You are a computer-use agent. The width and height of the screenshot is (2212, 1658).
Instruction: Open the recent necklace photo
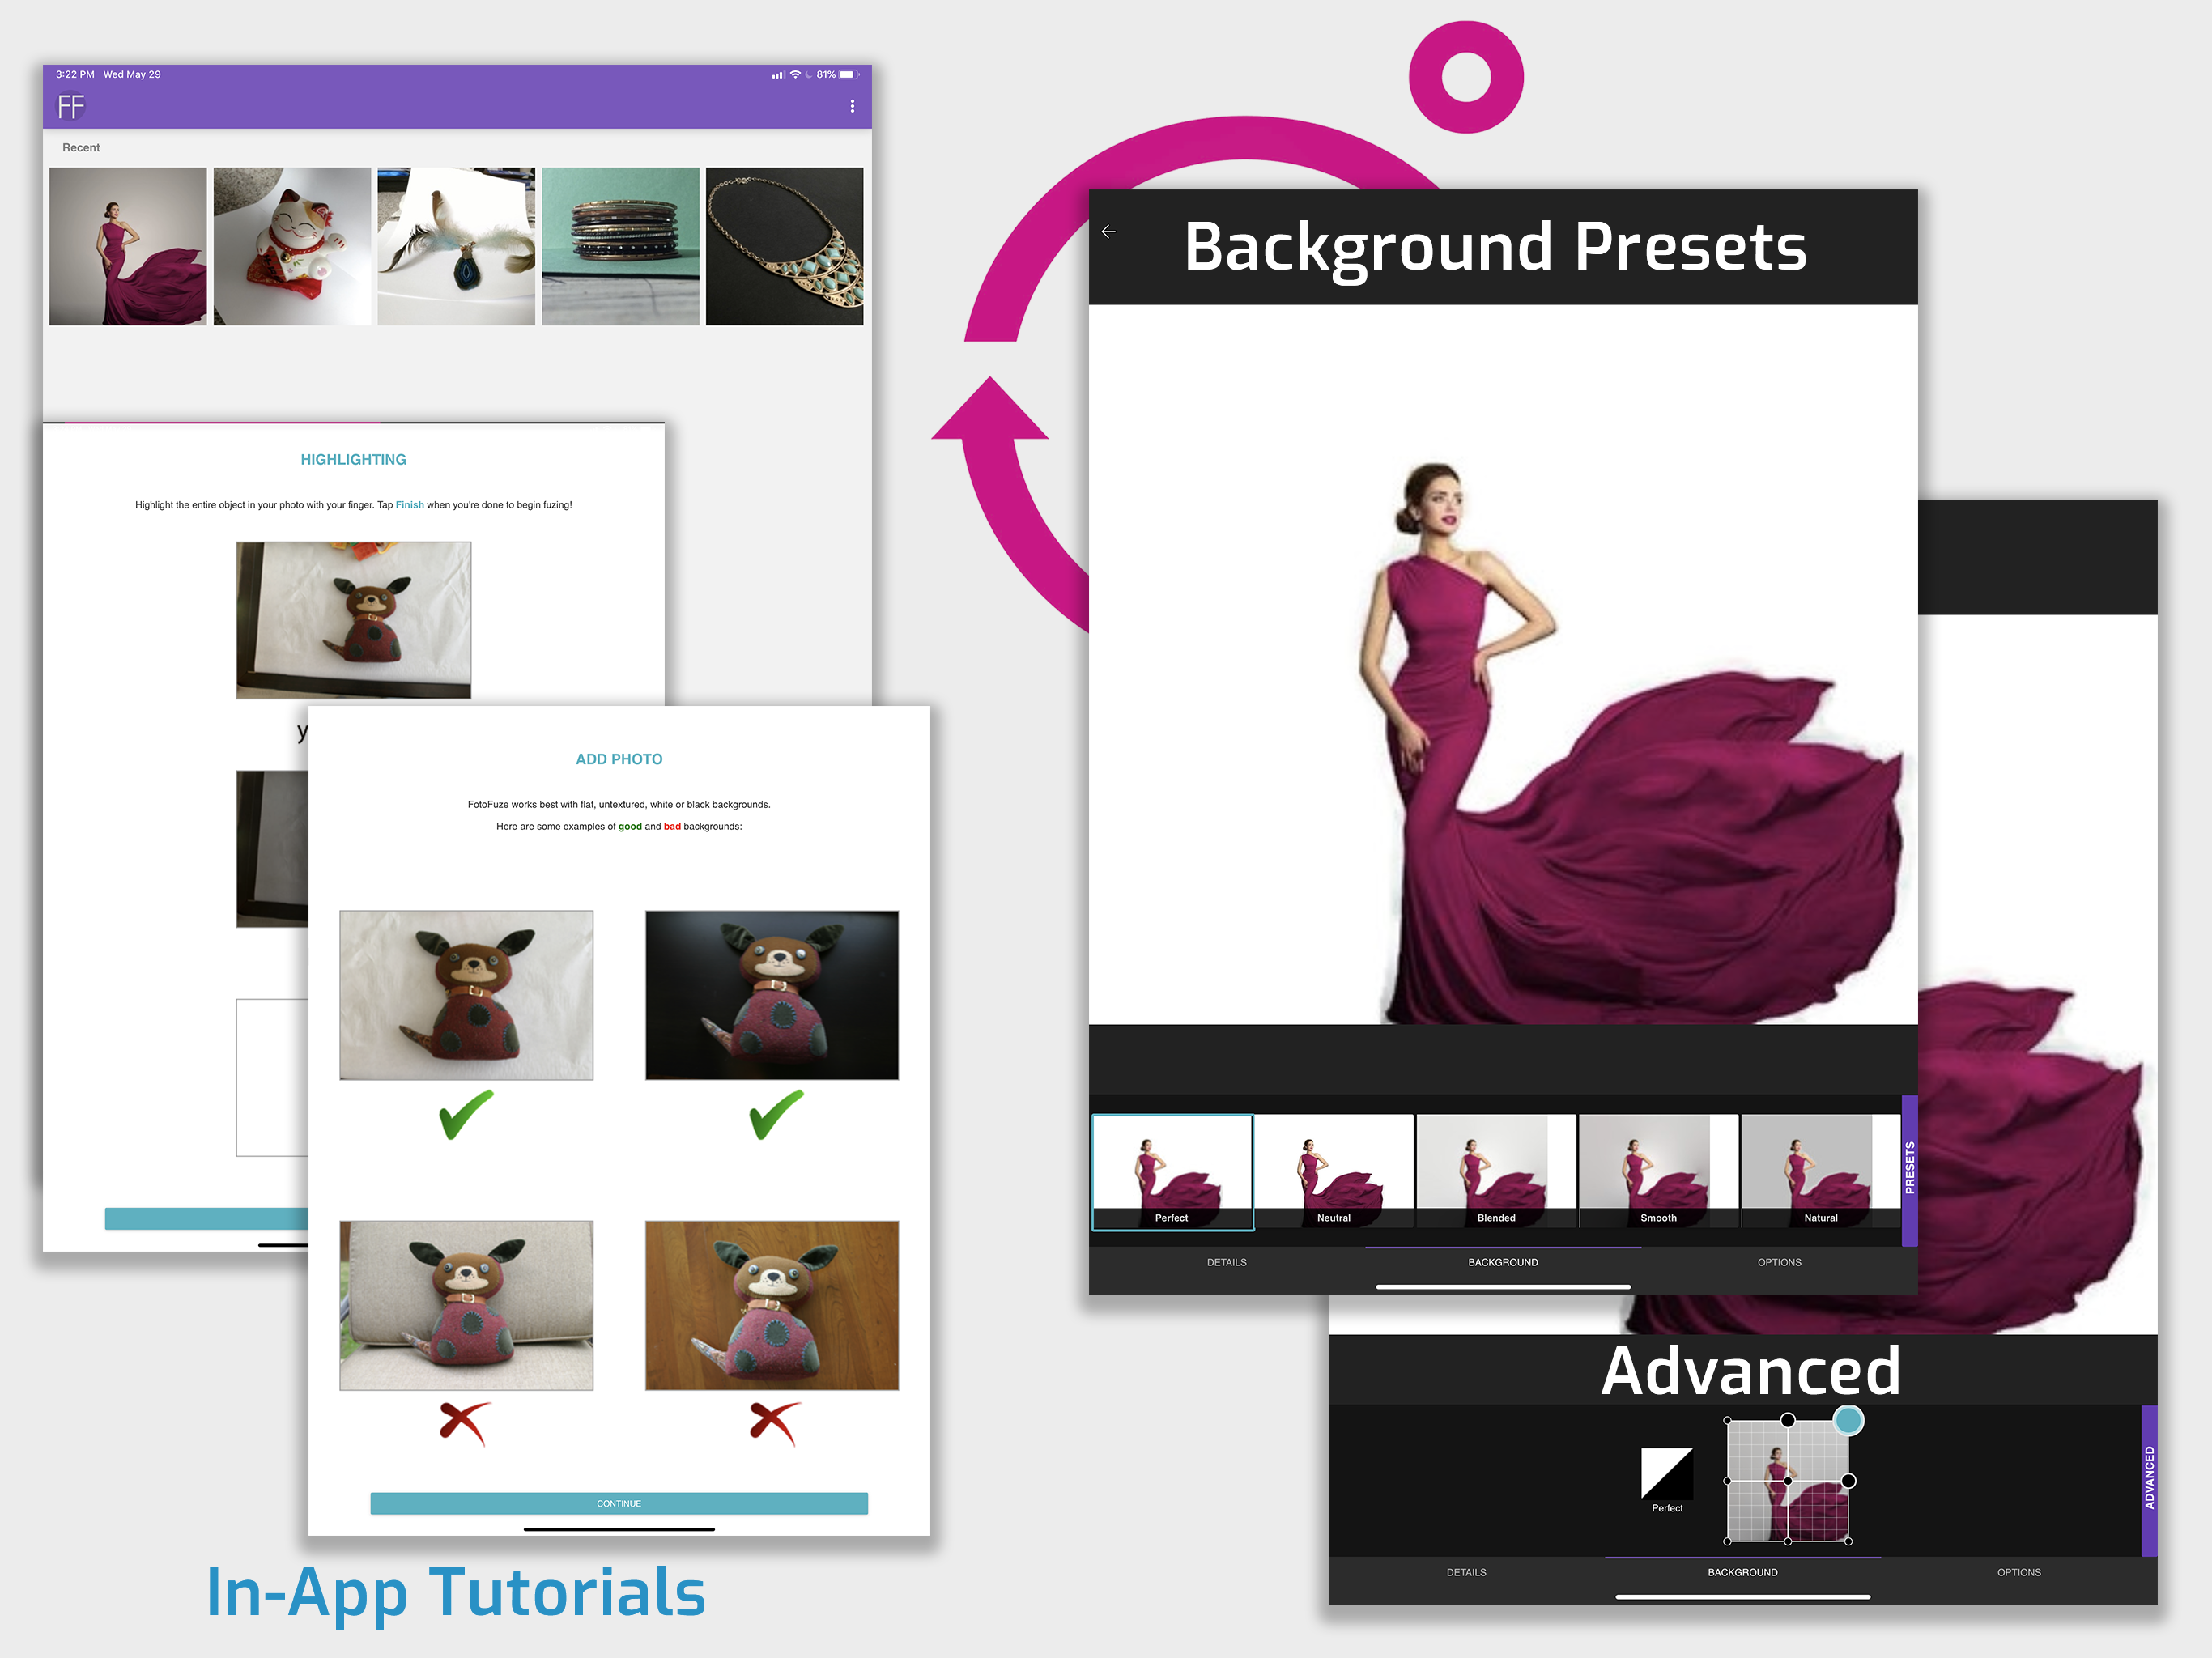click(784, 246)
